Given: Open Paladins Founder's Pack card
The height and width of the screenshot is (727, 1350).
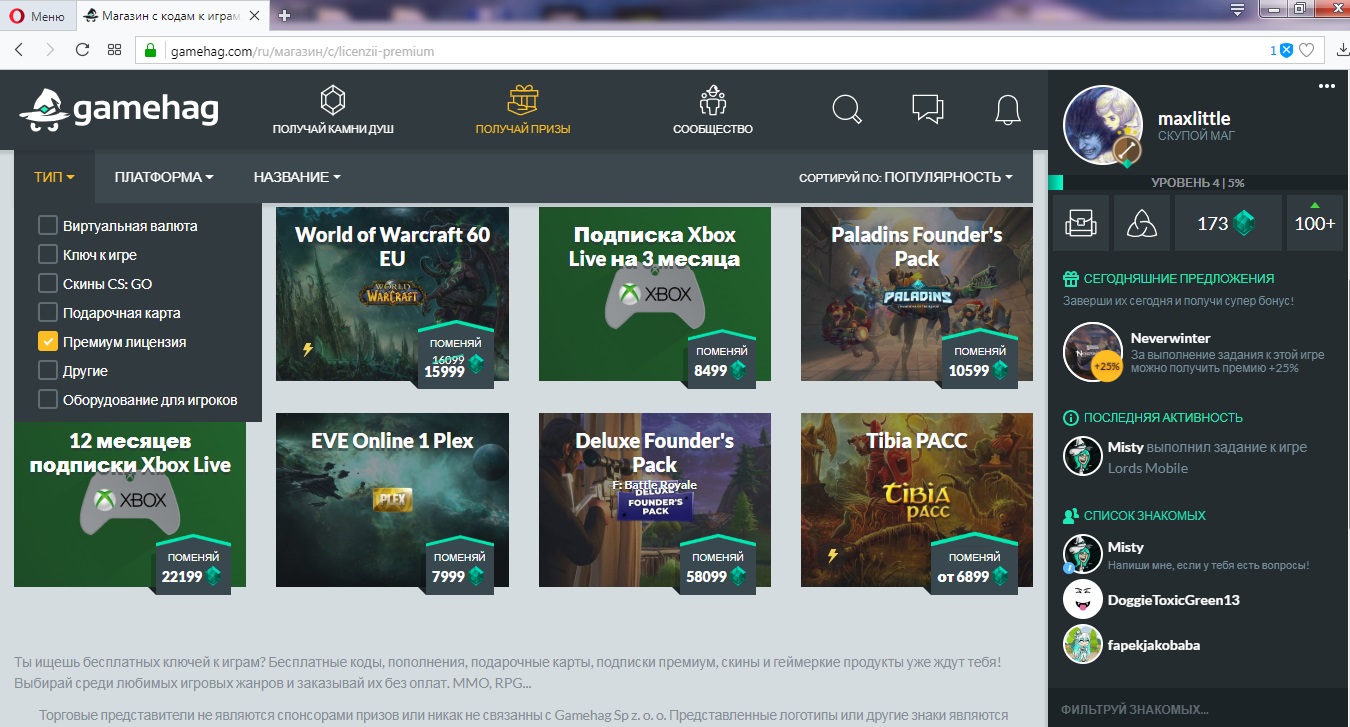Looking at the screenshot, I should (x=917, y=294).
